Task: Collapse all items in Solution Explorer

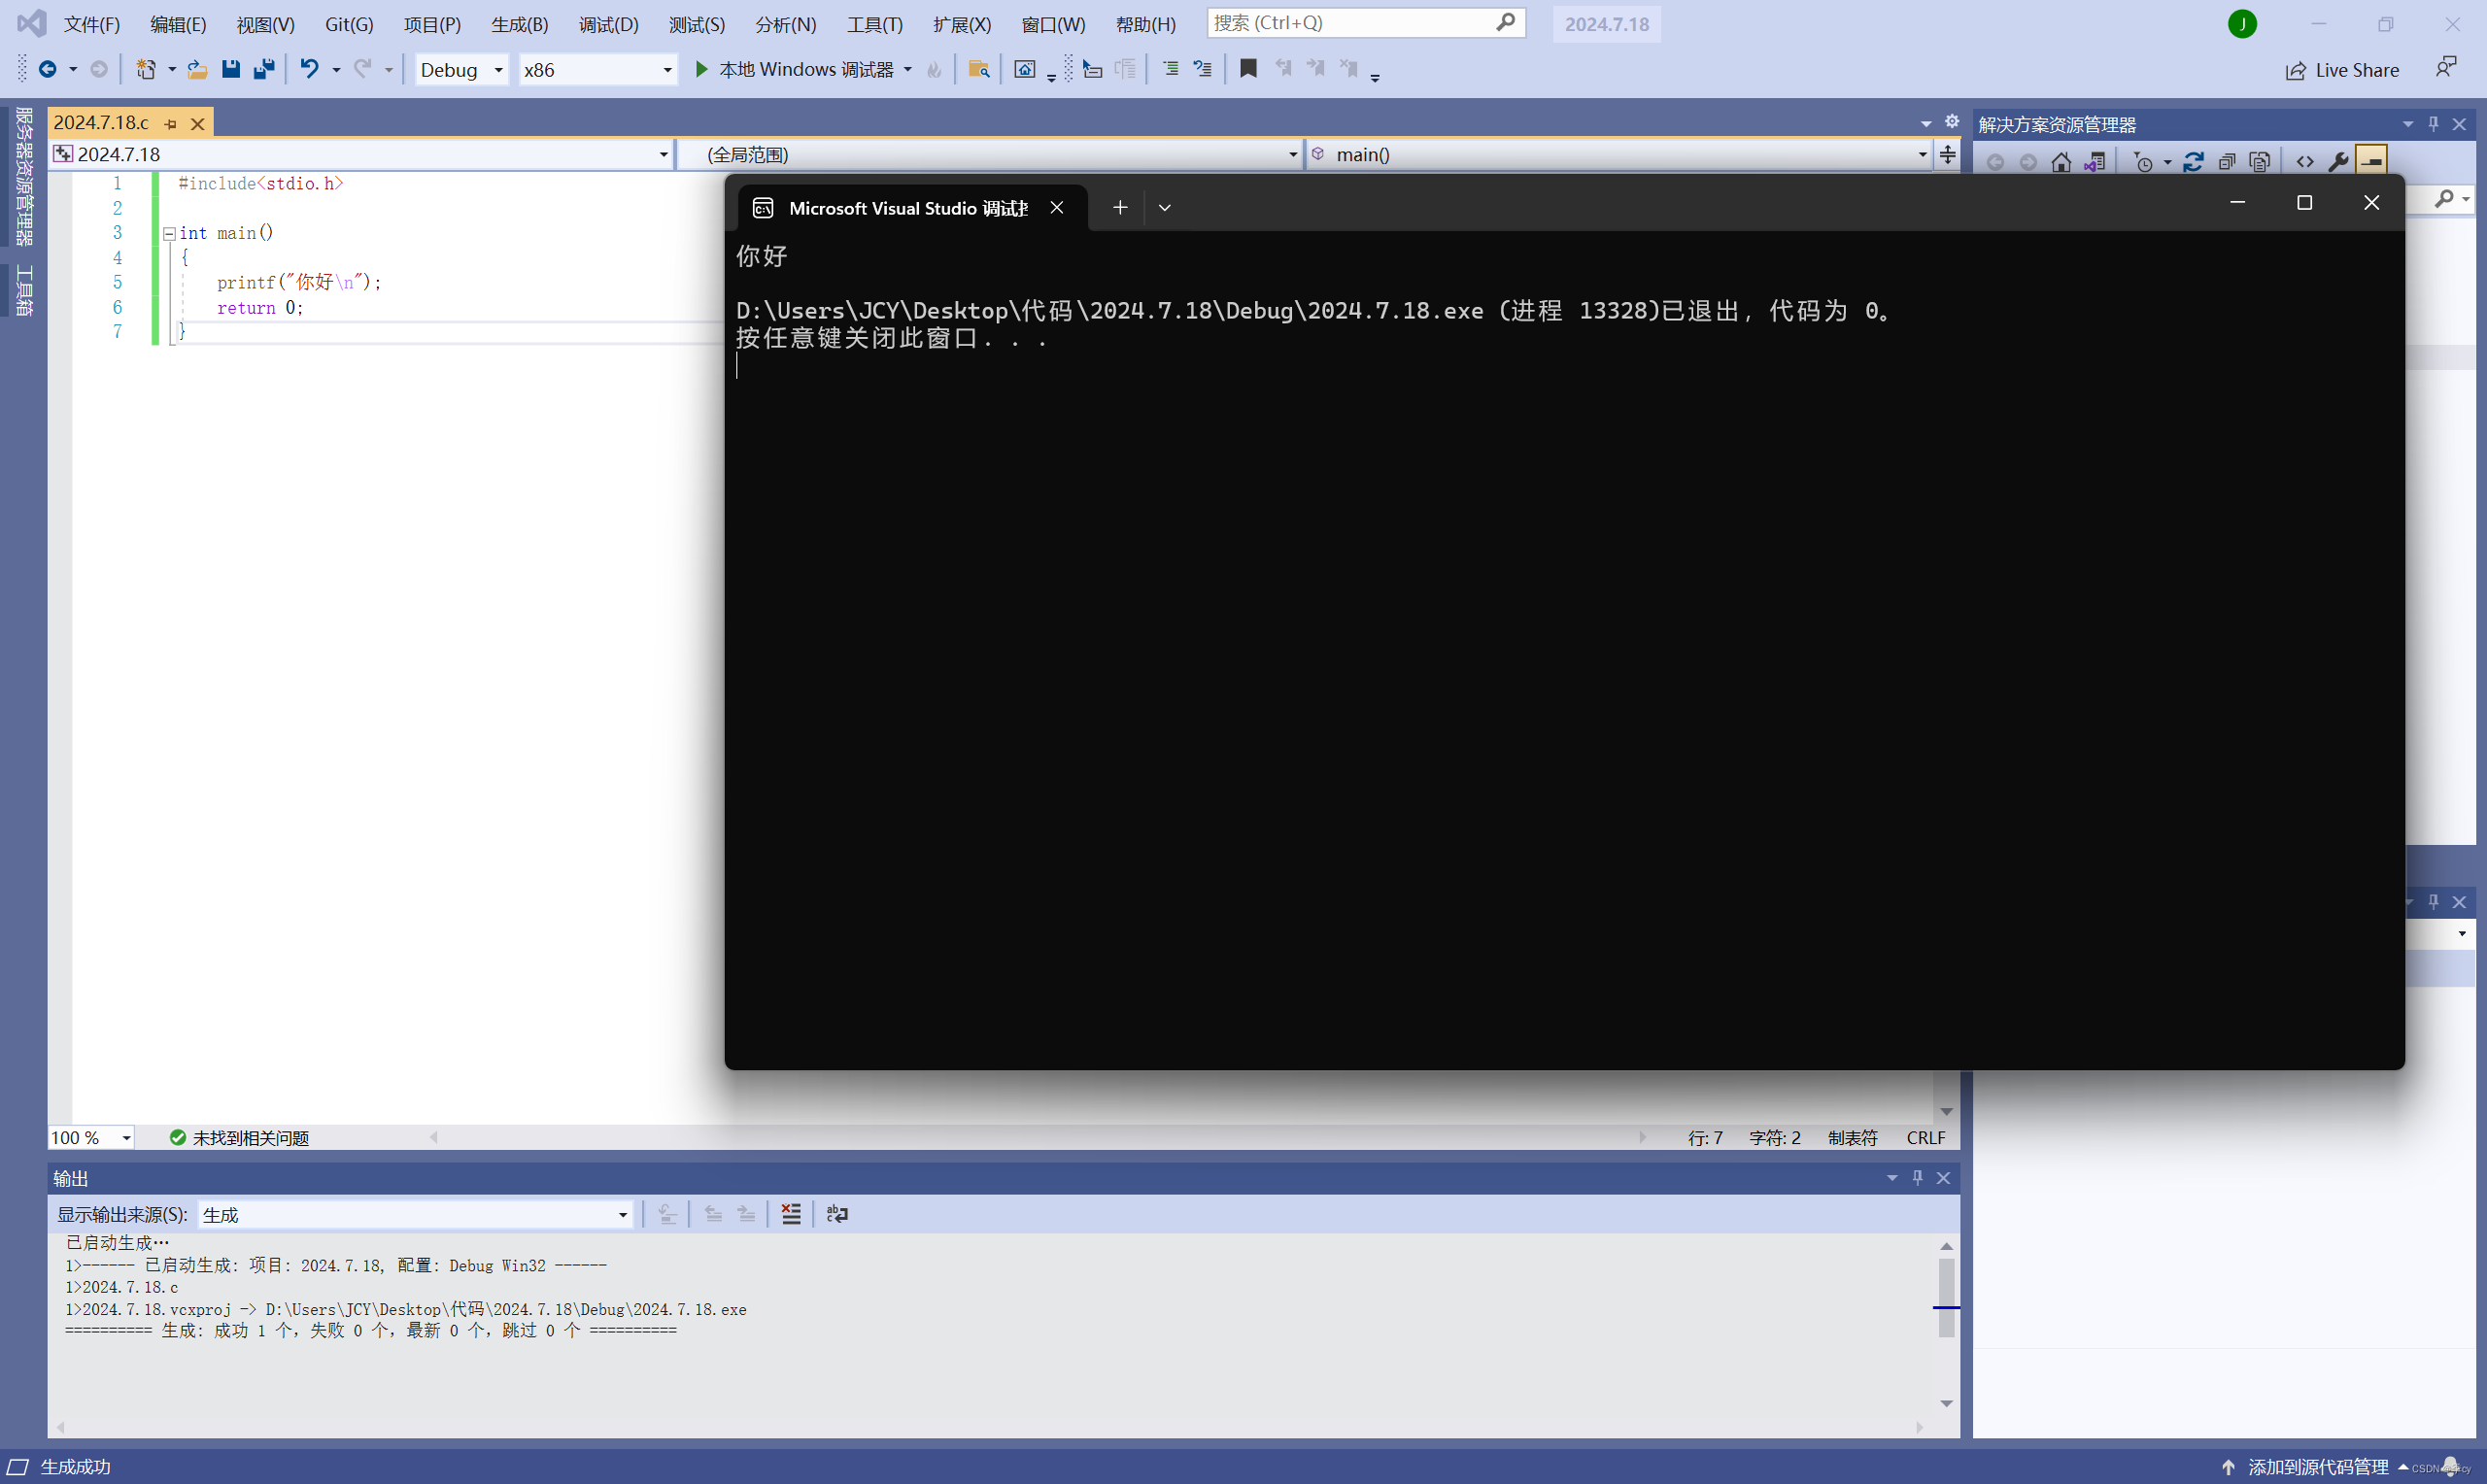Action: tap(2227, 162)
